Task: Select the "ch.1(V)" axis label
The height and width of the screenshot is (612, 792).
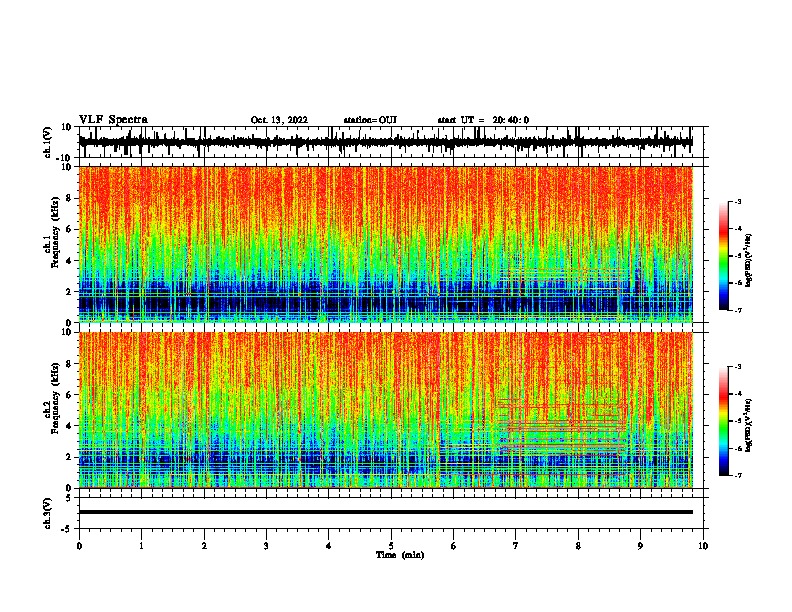Action: click(48, 143)
